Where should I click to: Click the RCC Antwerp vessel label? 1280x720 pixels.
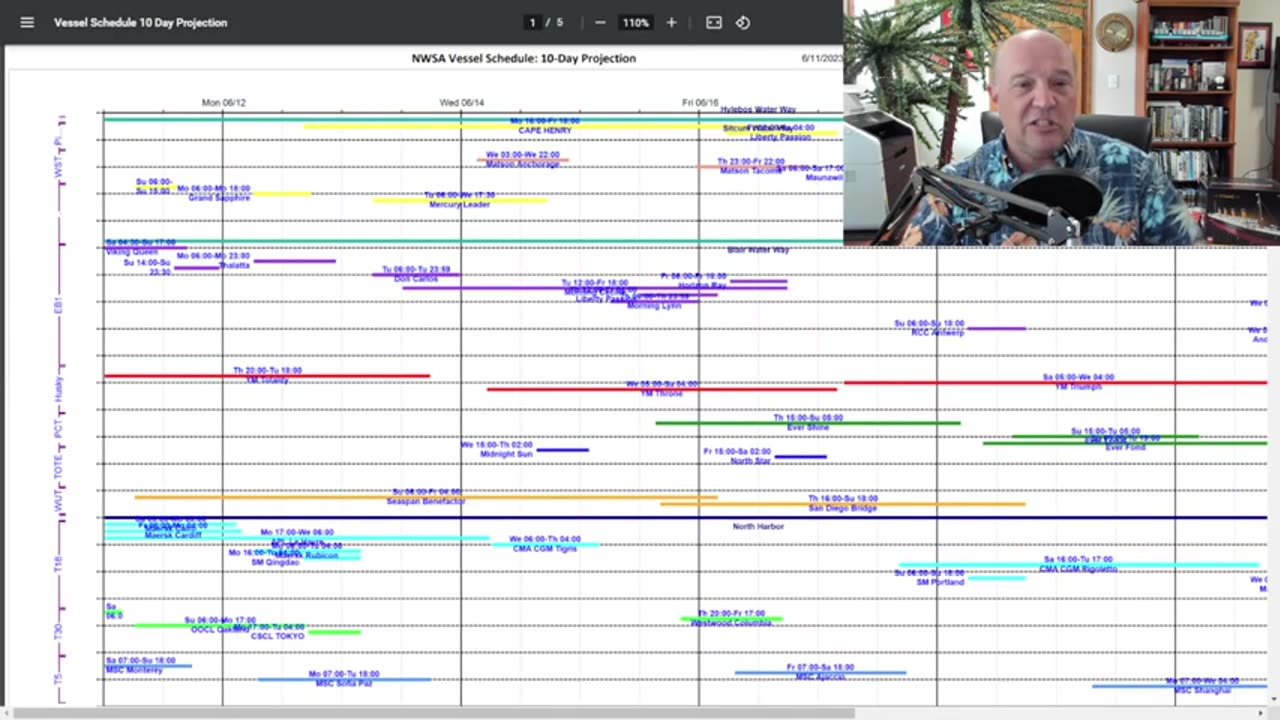pyautogui.click(x=938, y=333)
